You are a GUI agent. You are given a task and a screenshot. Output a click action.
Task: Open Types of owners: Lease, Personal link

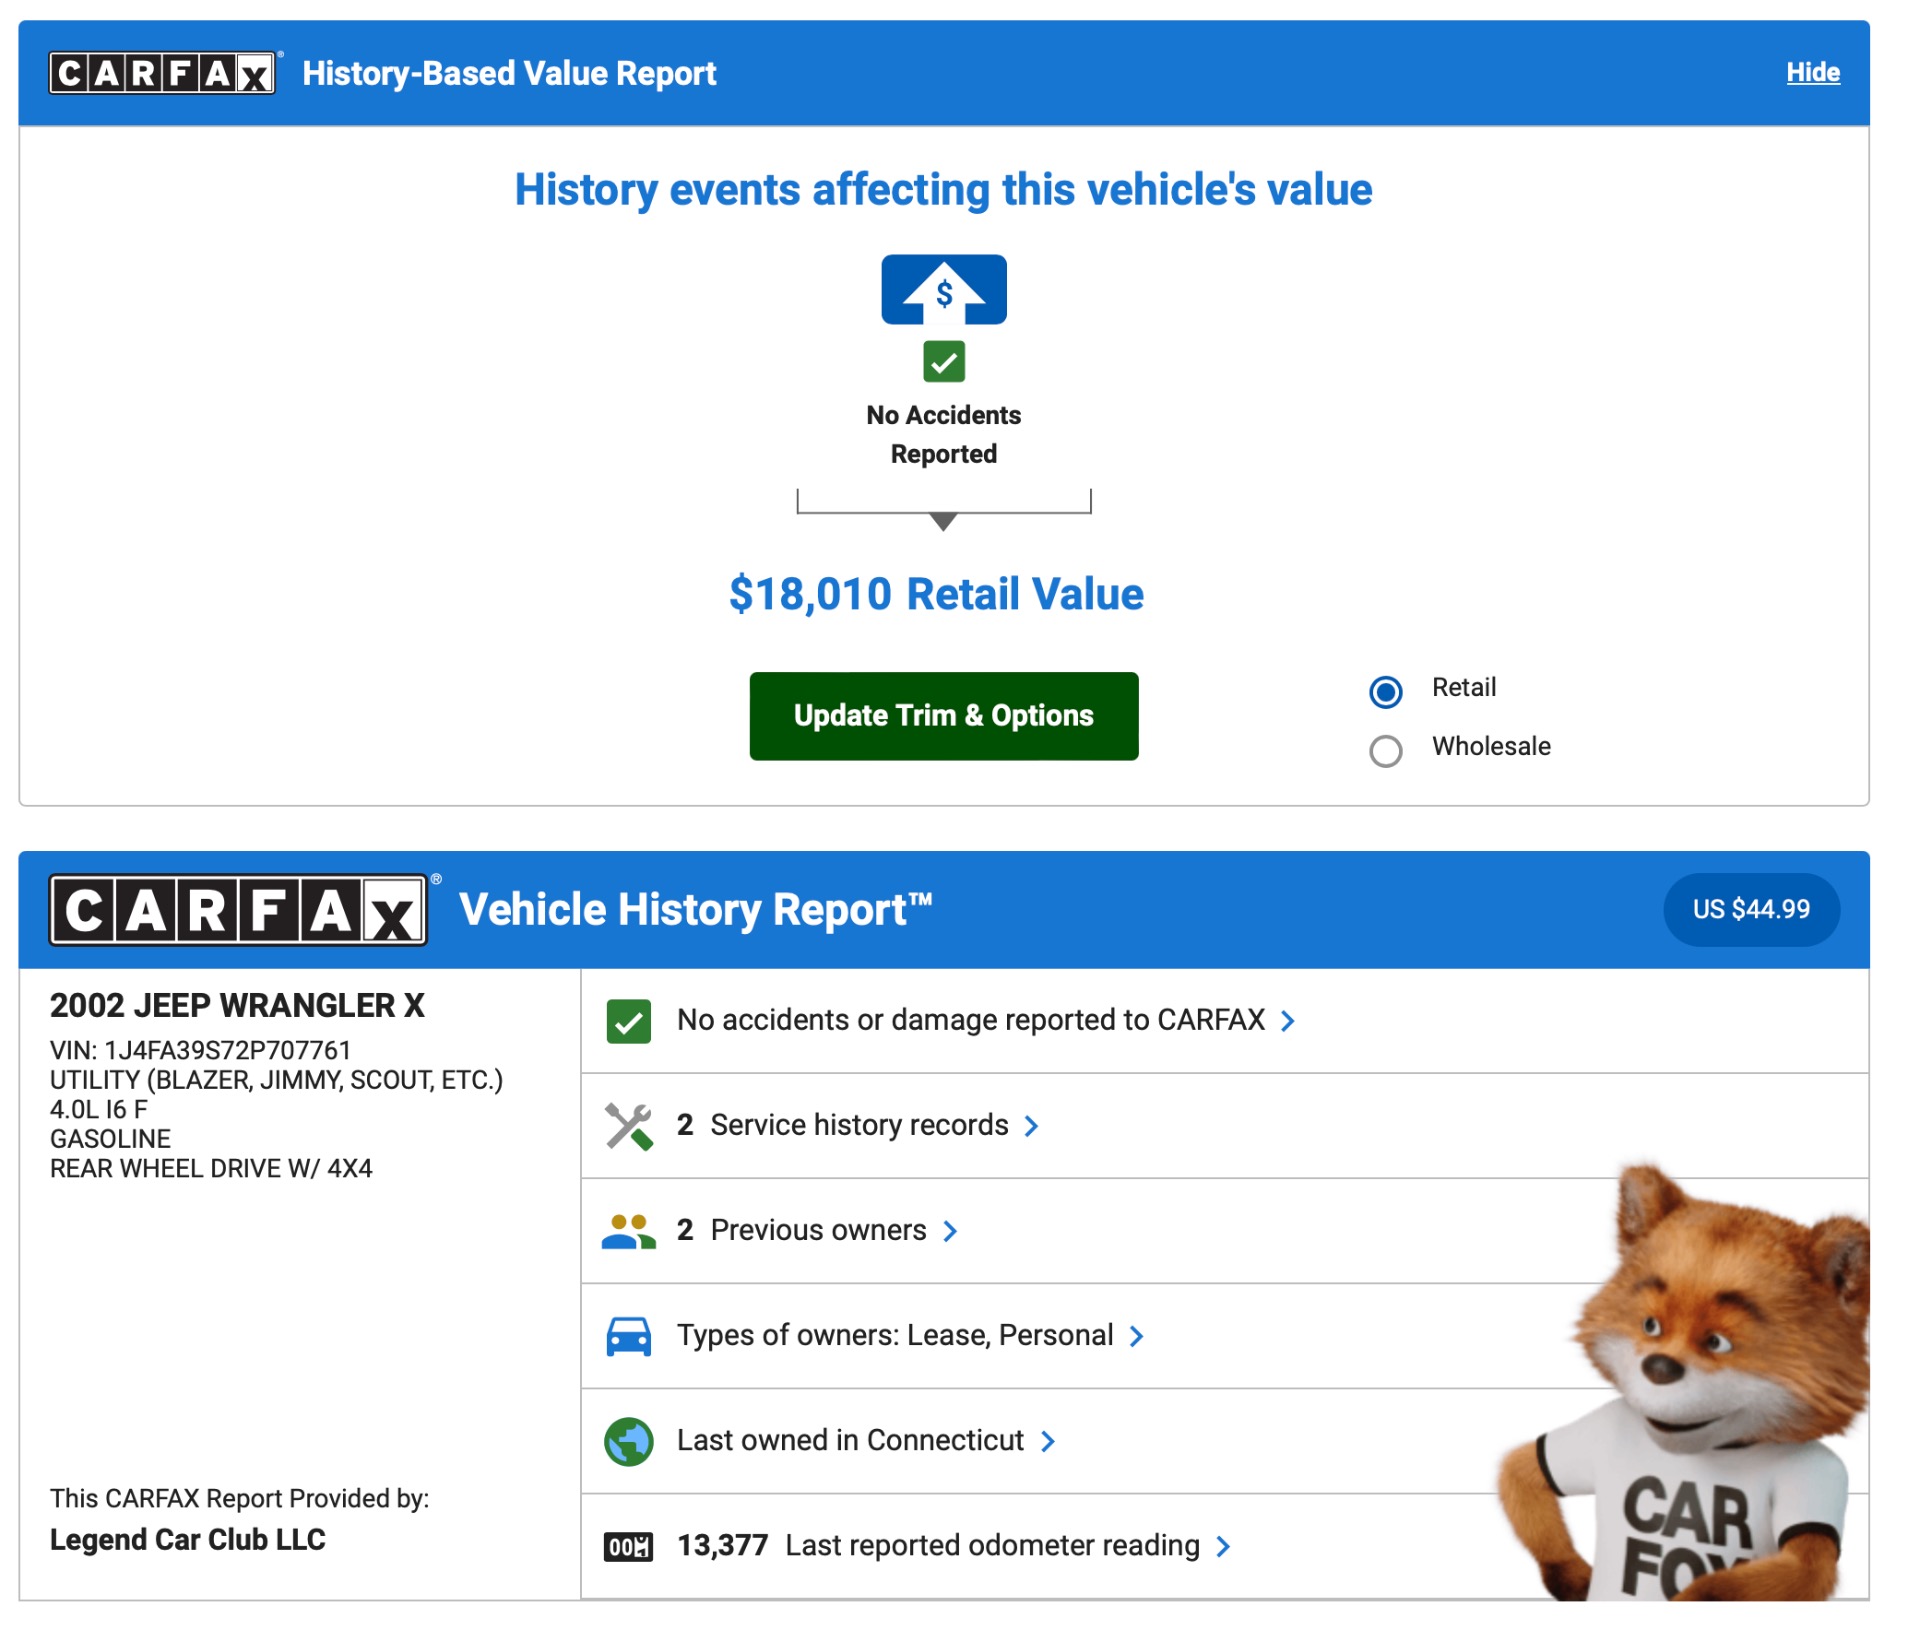(895, 1335)
